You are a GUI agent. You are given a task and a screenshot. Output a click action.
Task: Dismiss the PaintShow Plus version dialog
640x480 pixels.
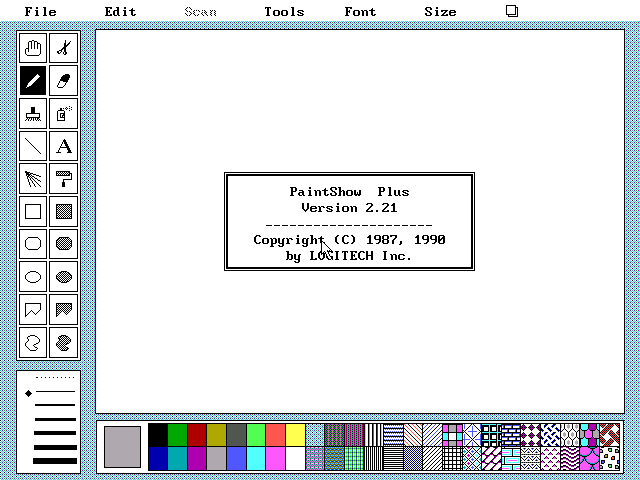click(x=349, y=221)
